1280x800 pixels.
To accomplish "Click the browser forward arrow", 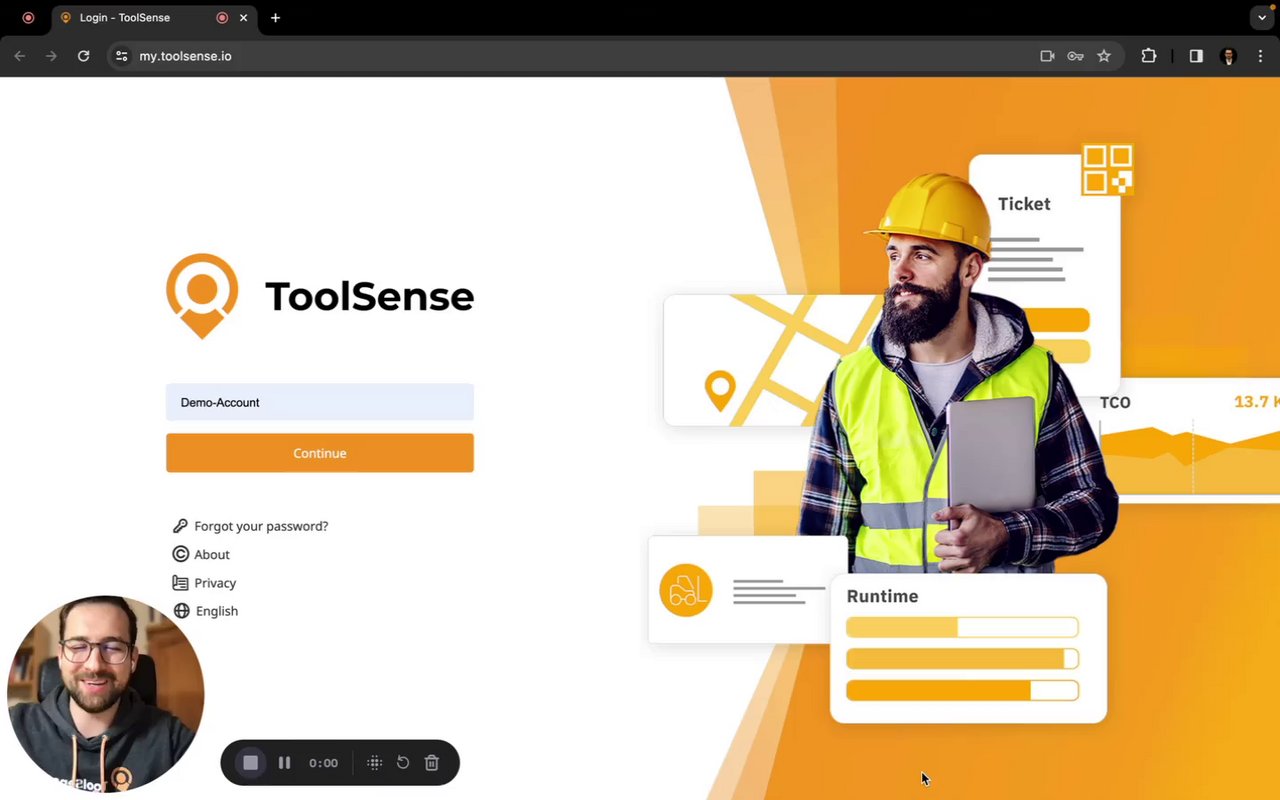I will 52,56.
